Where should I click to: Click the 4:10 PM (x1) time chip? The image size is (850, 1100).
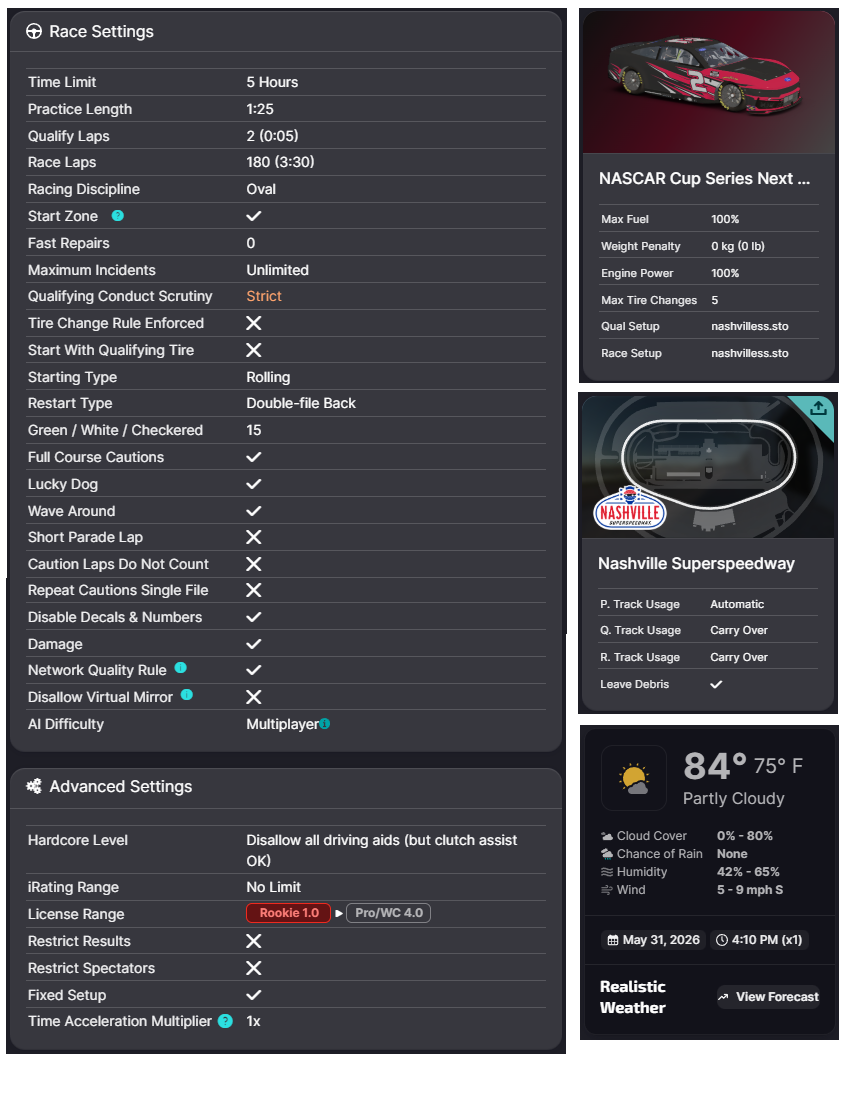pyautogui.click(x=760, y=940)
